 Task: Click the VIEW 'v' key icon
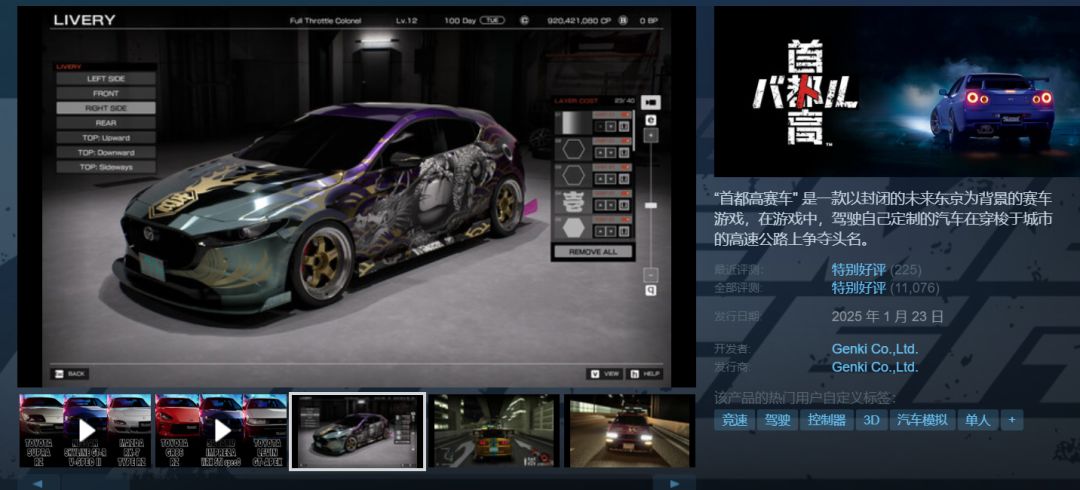pos(594,374)
